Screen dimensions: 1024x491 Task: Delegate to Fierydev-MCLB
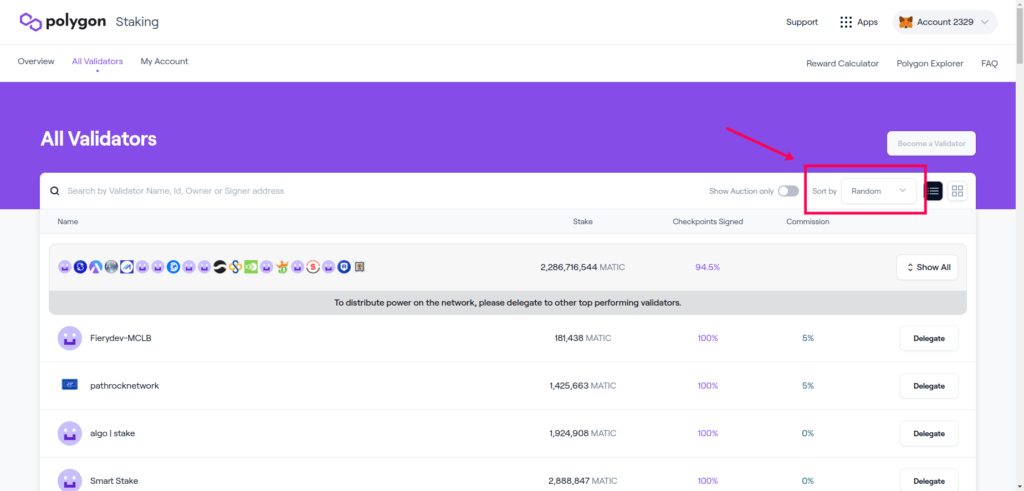(x=929, y=338)
